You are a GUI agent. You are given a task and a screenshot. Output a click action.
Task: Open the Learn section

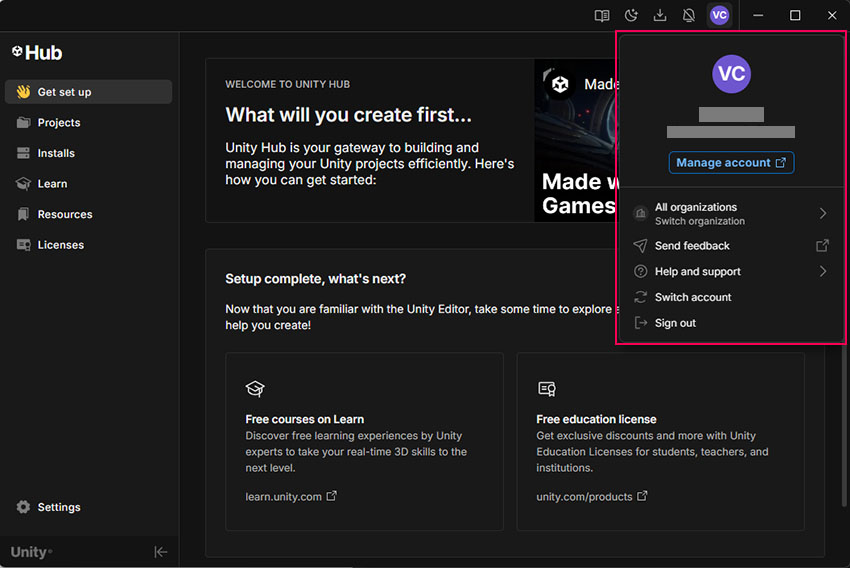88,184
